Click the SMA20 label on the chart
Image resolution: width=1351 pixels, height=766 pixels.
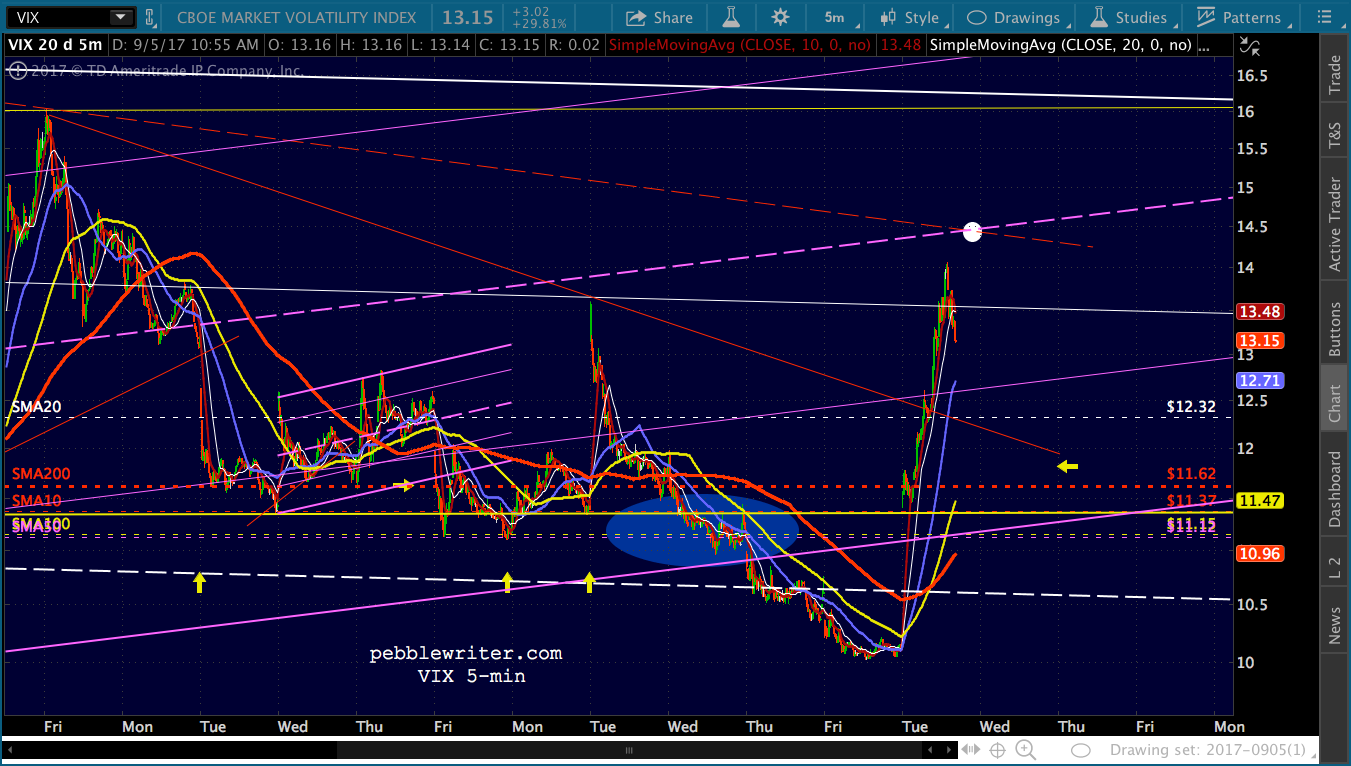tap(37, 407)
